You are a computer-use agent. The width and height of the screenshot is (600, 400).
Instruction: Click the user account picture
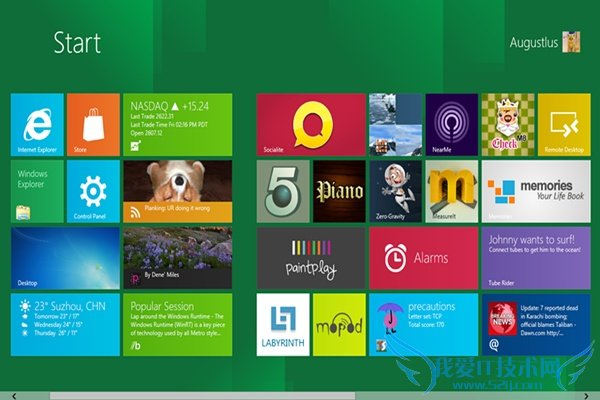[571, 42]
